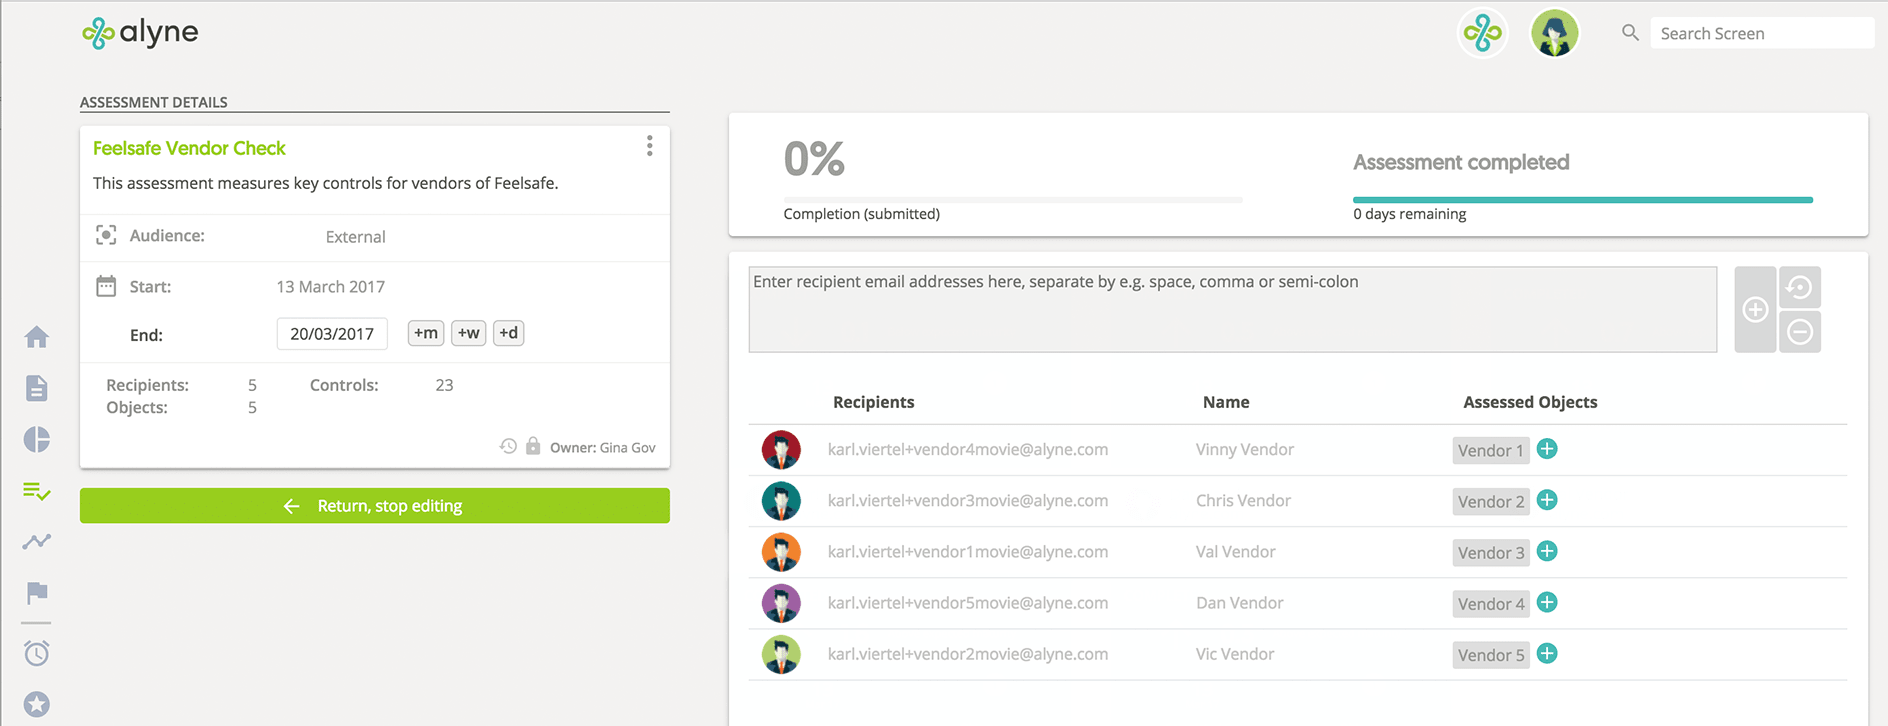Open the documents sidebar icon
Image resolution: width=1888 pixels, height=726 pixels.
tap(37, 388)
